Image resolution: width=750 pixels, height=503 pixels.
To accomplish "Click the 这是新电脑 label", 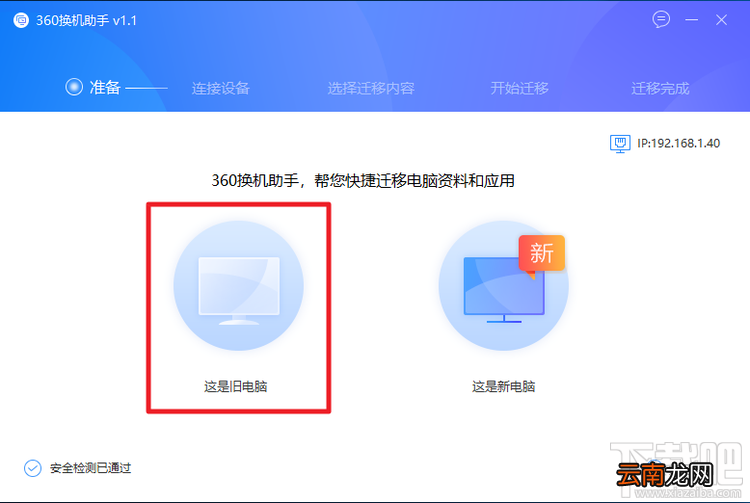I will click(504, 386).
